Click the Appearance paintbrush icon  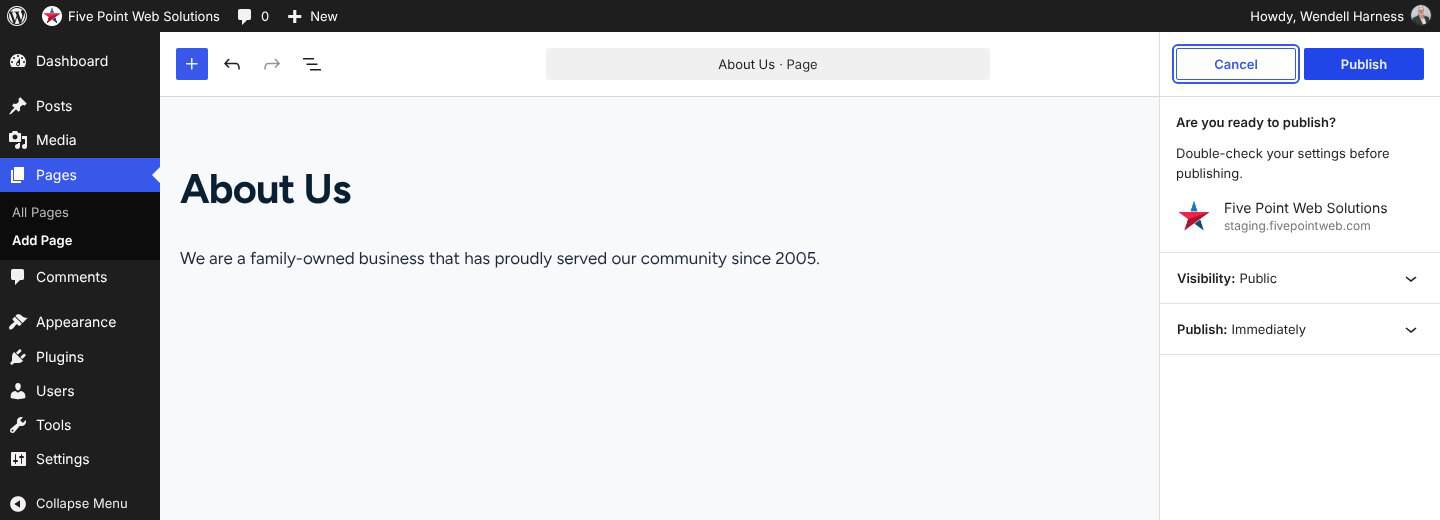tap(18, 322)
